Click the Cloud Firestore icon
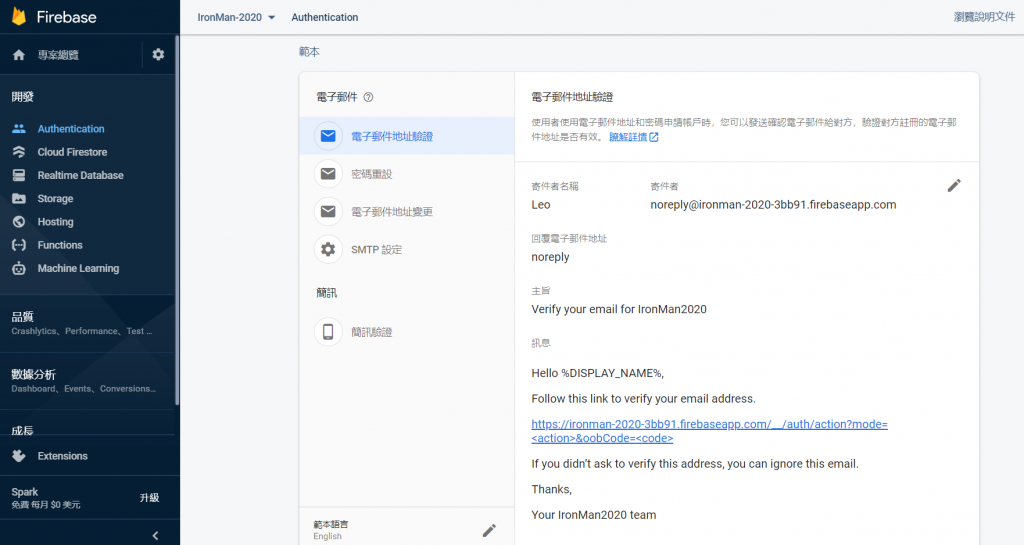The image size is (1024, 545). point(19,152)
